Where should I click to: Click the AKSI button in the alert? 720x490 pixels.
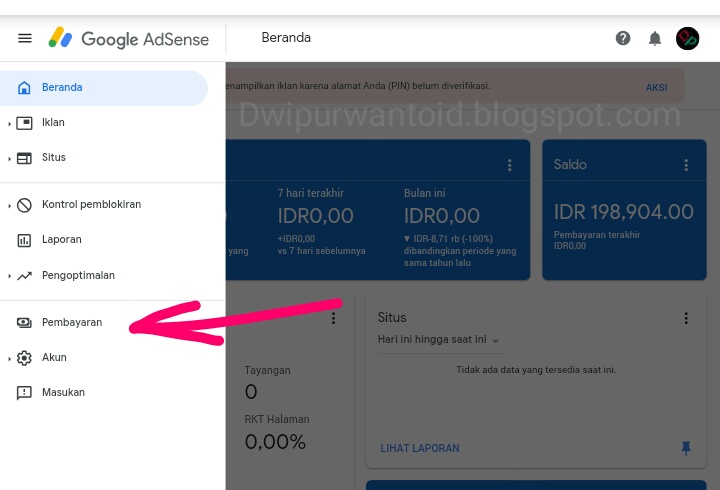(657, 88)
